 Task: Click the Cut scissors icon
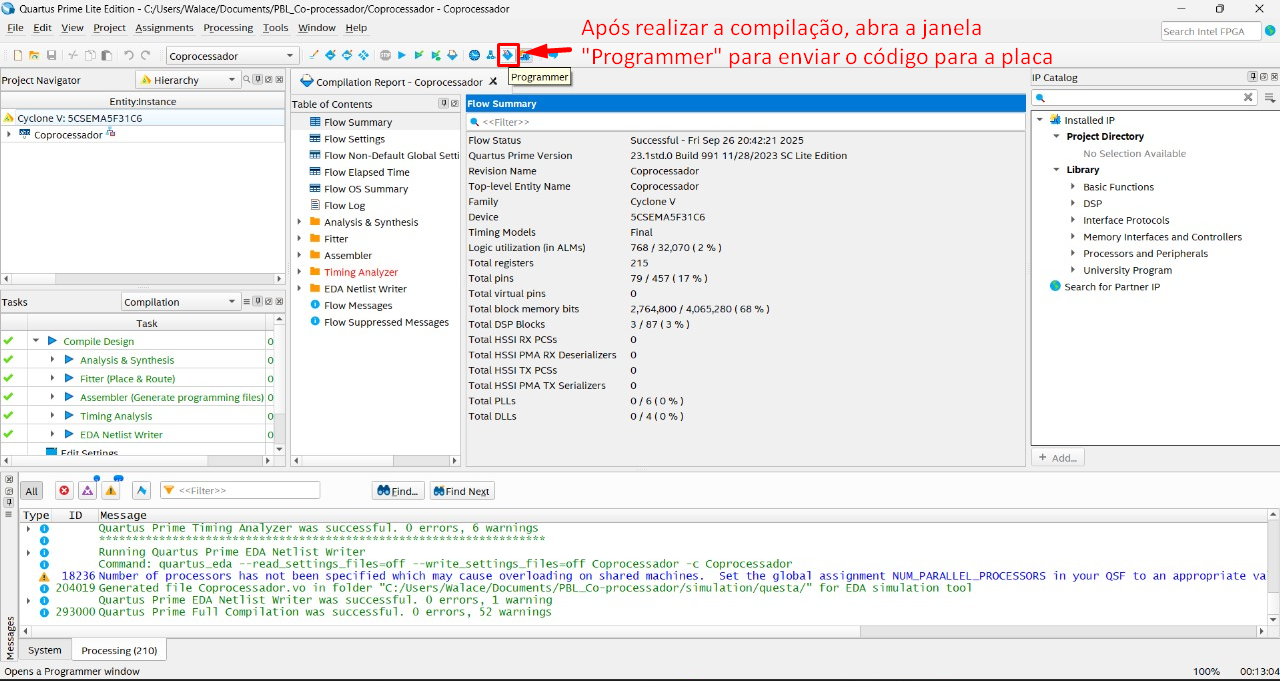(73, 55)
